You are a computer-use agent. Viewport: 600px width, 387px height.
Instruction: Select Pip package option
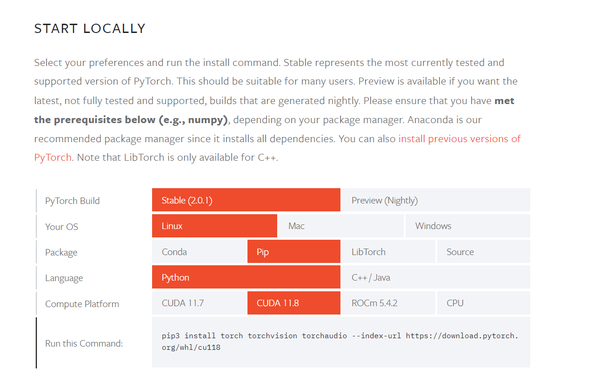click(293, 251)
